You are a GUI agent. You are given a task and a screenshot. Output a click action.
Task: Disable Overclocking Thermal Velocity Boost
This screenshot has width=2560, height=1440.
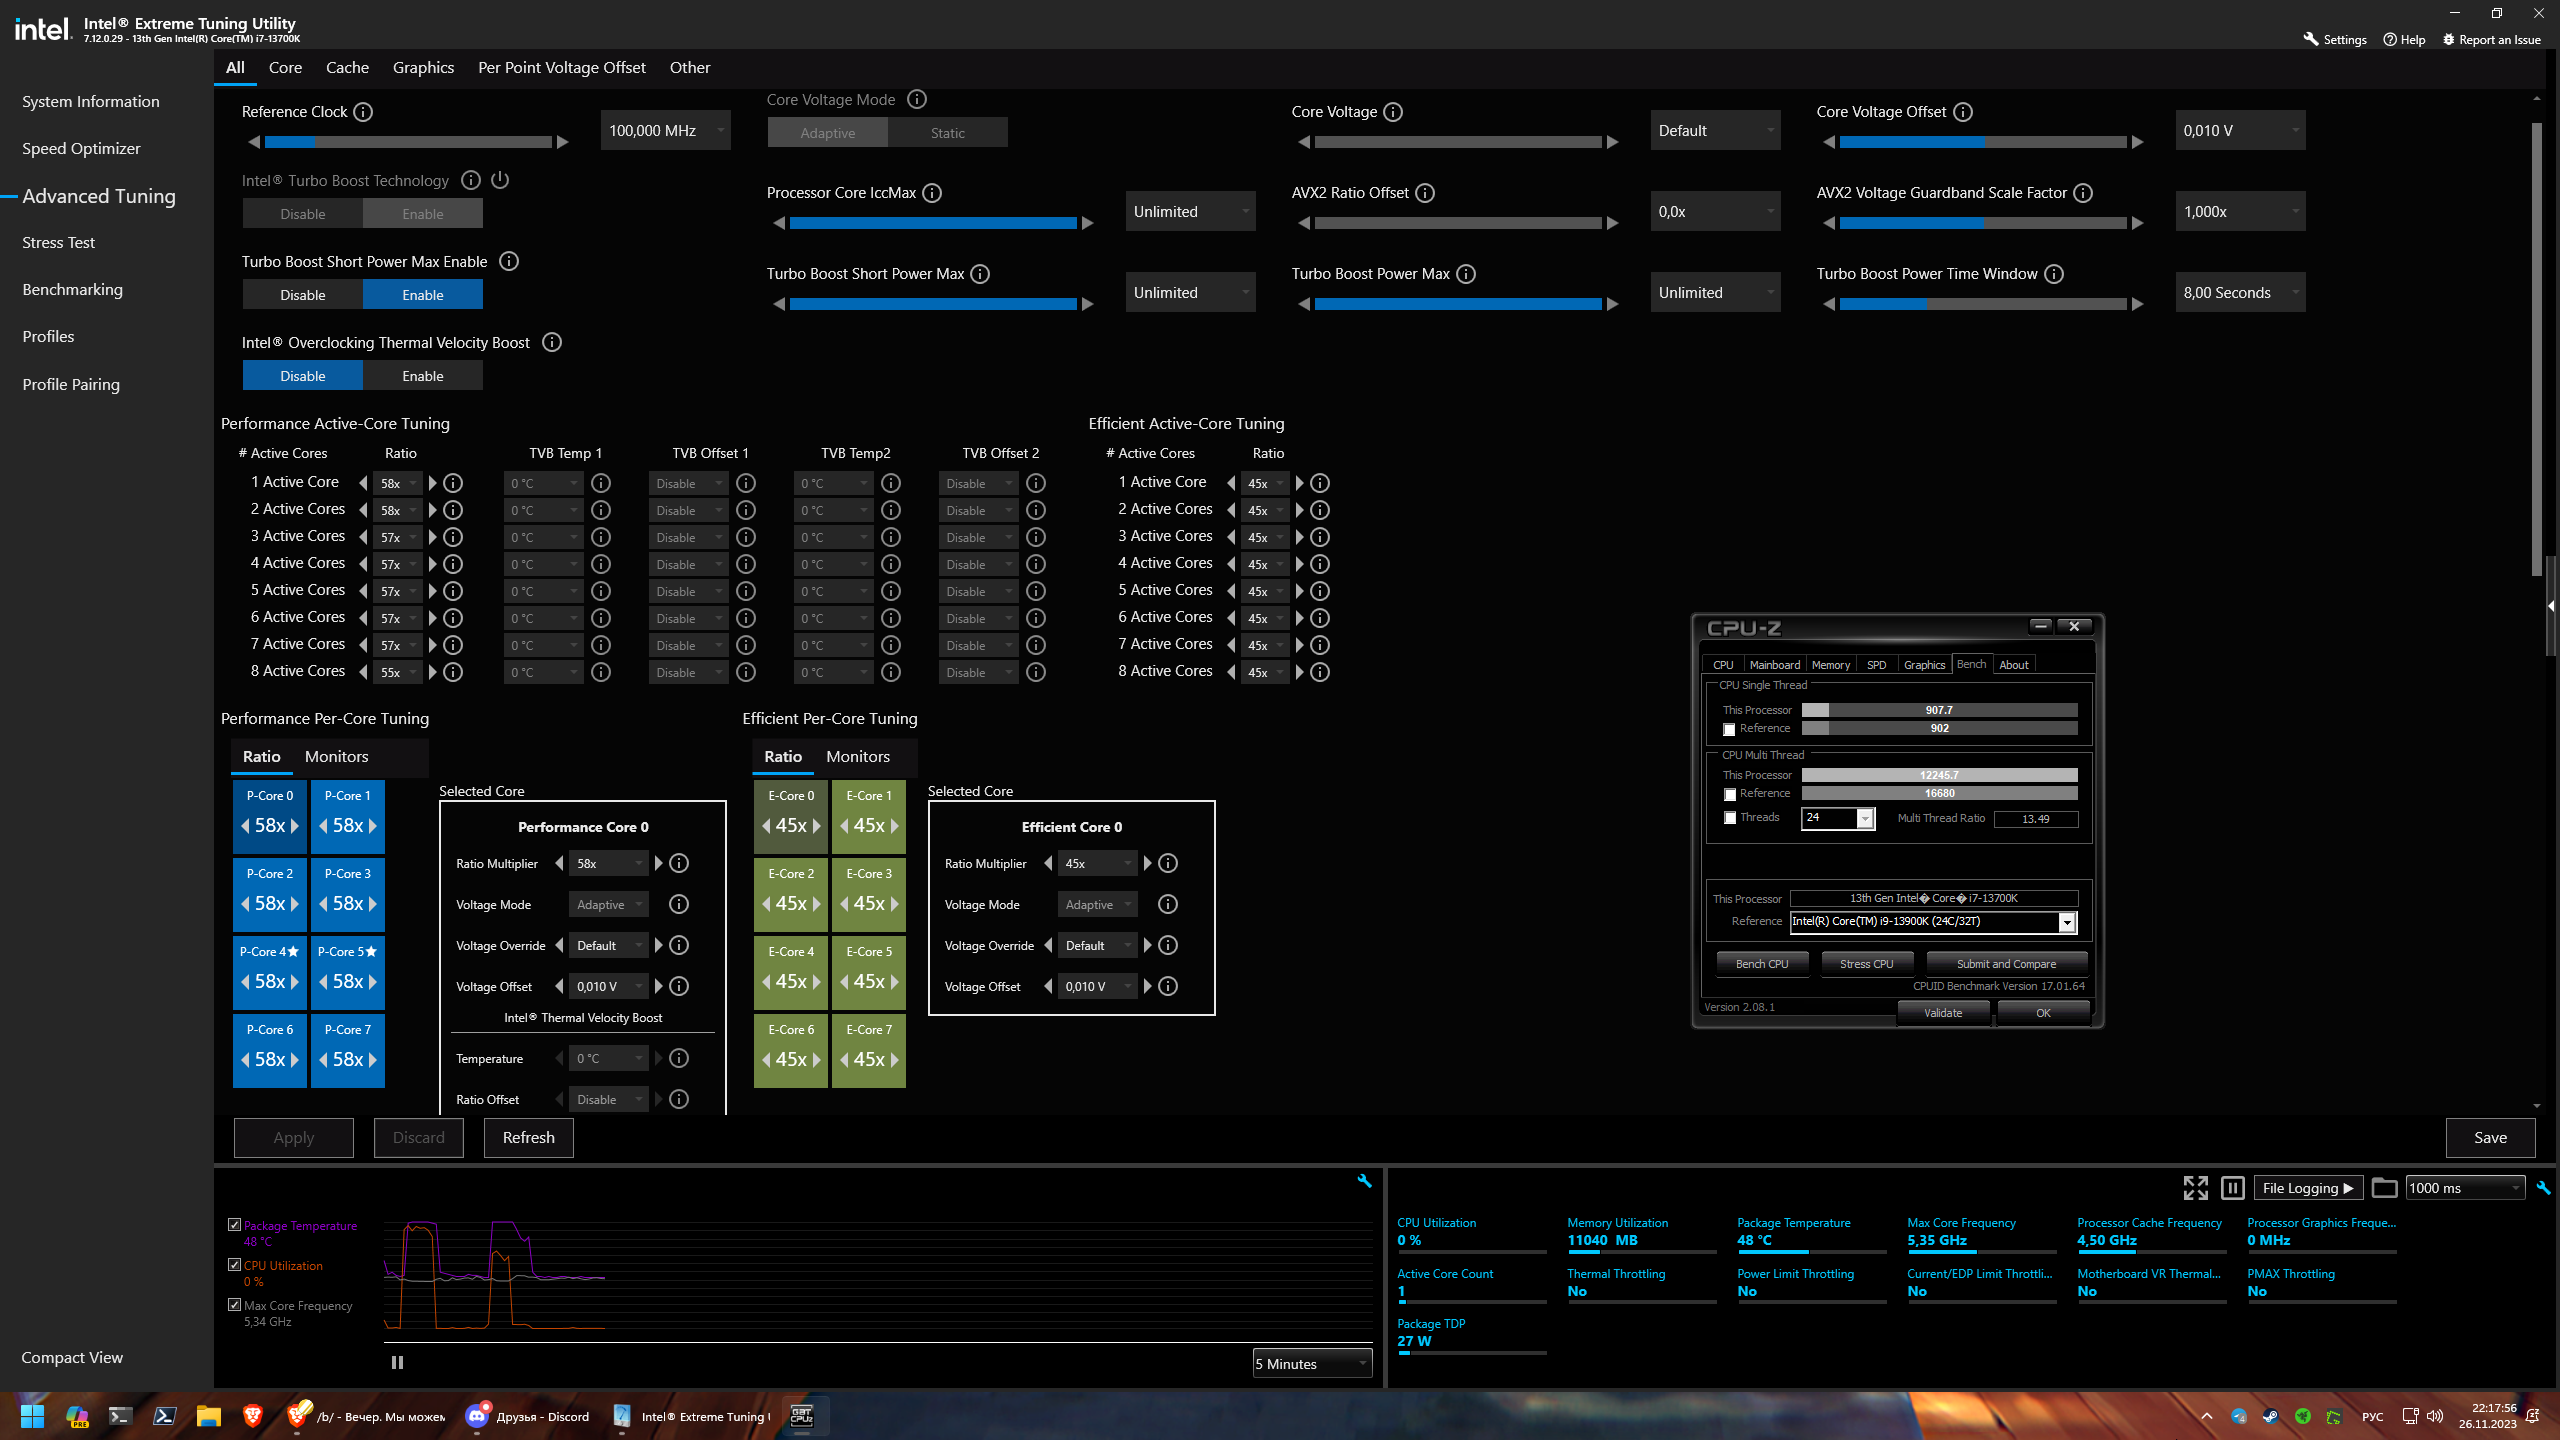click(303, 376)
